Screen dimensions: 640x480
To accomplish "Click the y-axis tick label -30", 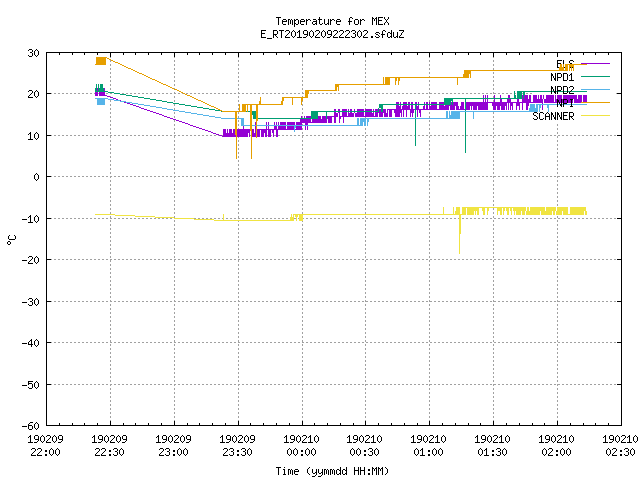I will pos(31,302).
